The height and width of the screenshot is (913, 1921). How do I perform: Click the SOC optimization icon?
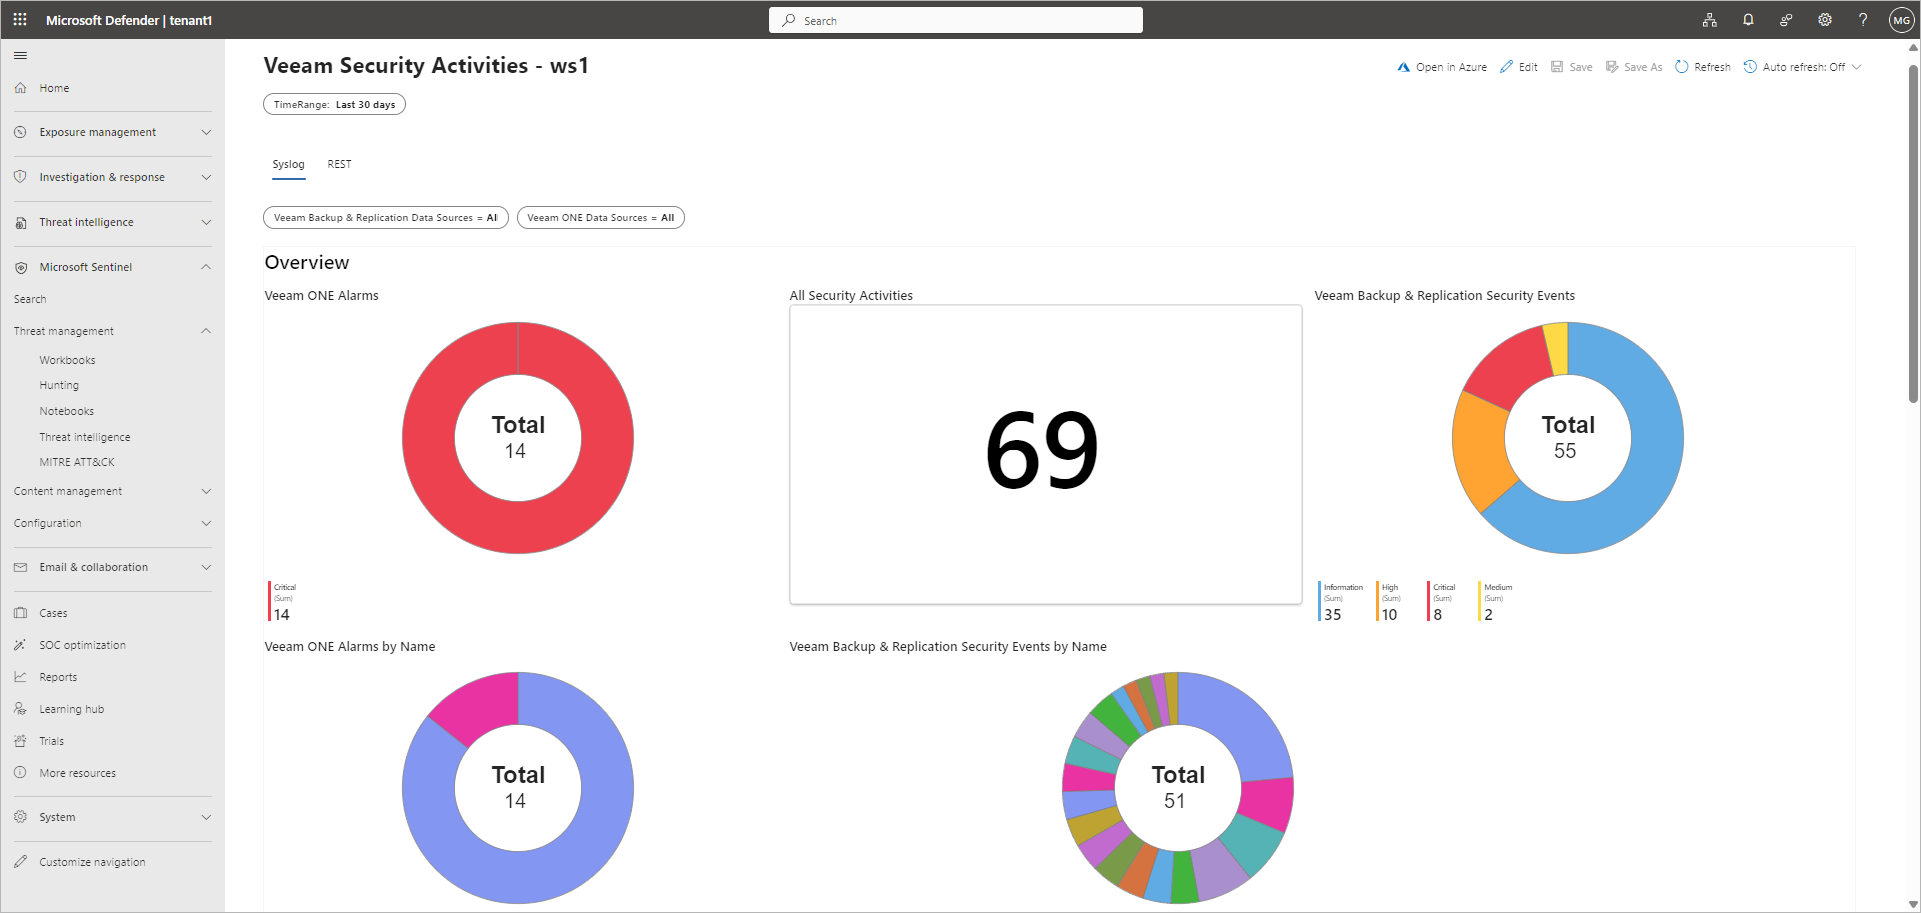point(20,645)
